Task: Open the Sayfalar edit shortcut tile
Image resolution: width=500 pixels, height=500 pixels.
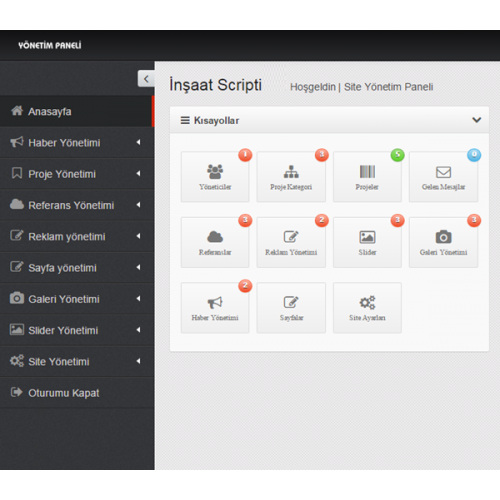Action: pos(291,308)
